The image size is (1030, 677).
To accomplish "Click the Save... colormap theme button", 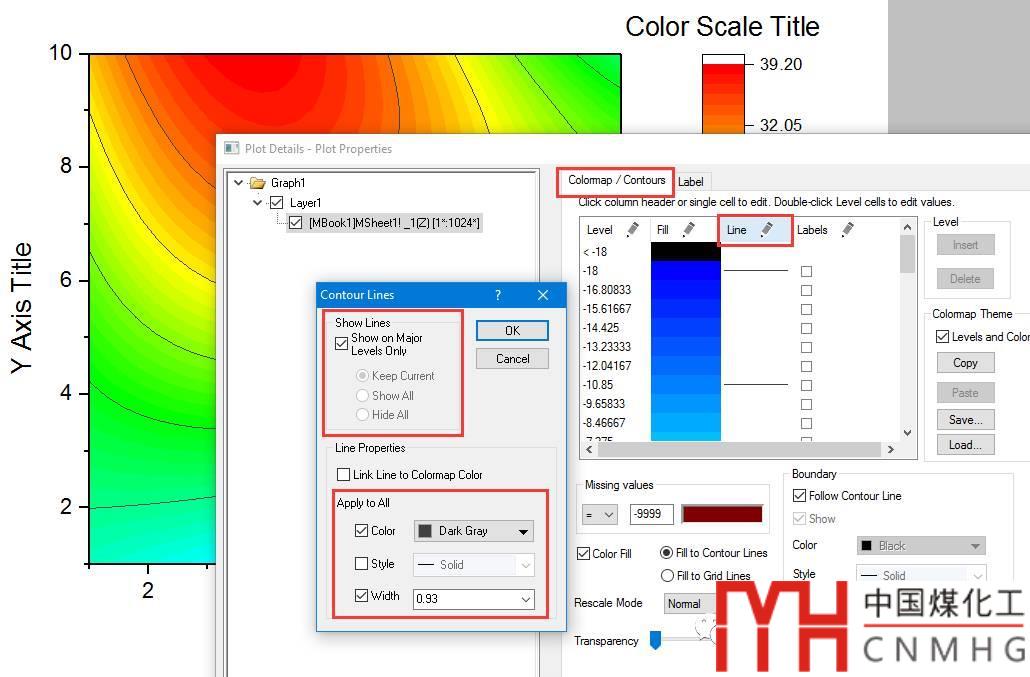I will (x=965, y=420).
